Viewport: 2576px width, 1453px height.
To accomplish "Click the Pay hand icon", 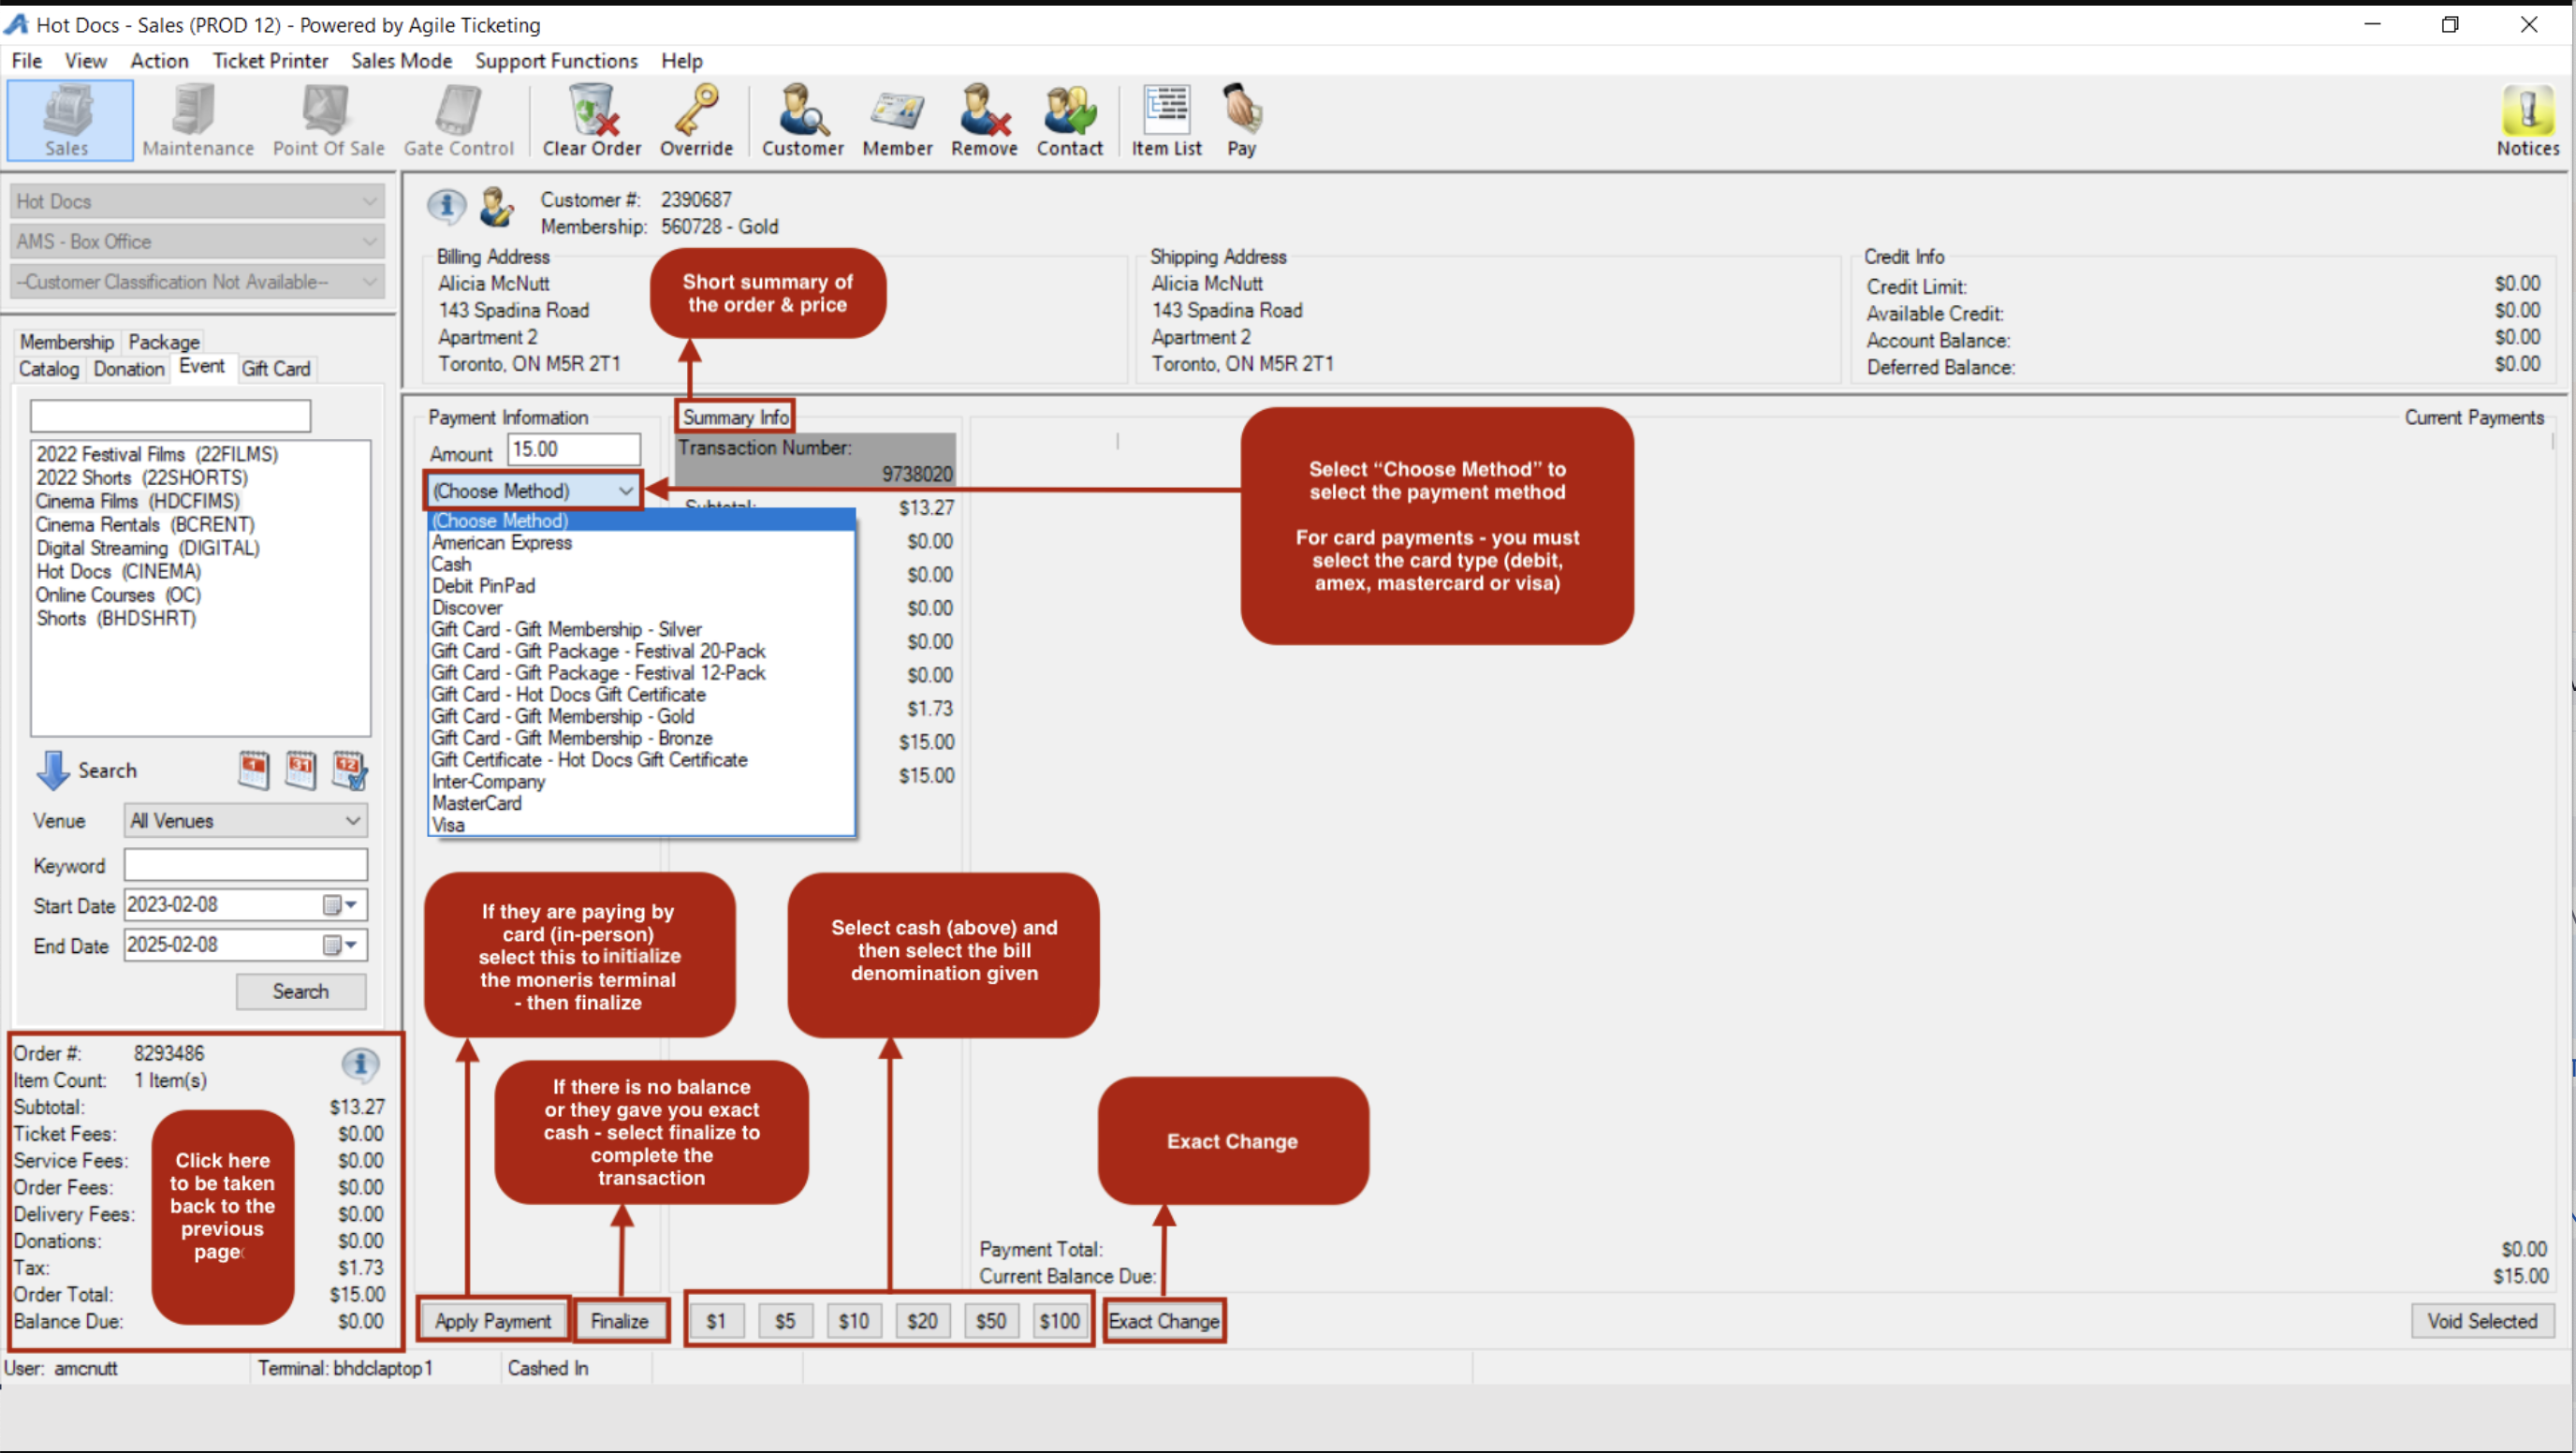I will pyautogui.click(x=1241, y=120).
